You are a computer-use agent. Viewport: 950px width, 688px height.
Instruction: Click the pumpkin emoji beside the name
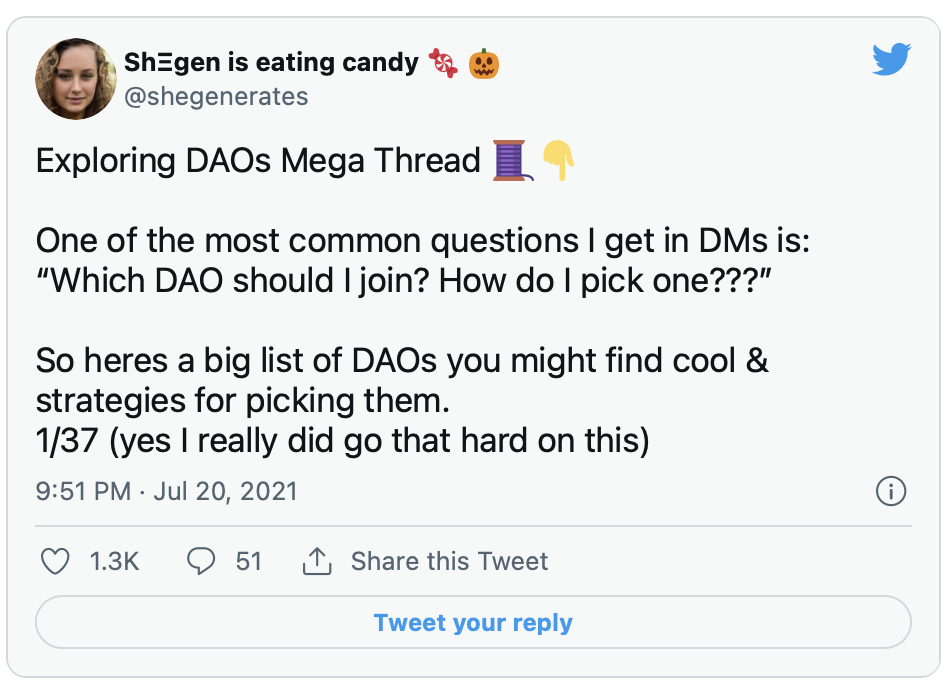click(483, 64)
